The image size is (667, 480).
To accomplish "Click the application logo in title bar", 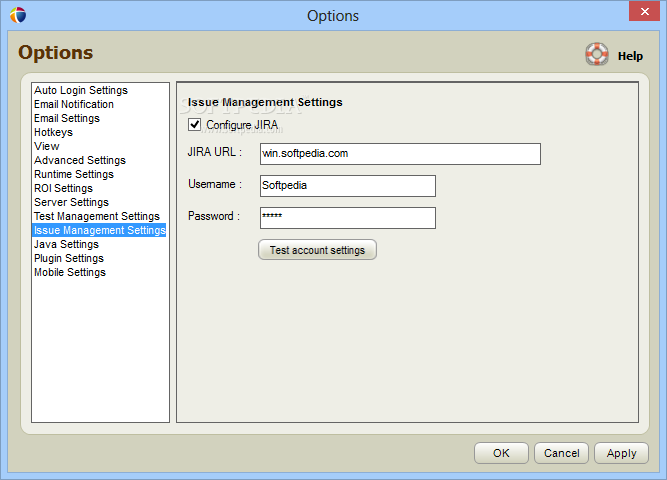I will (18, 15).
